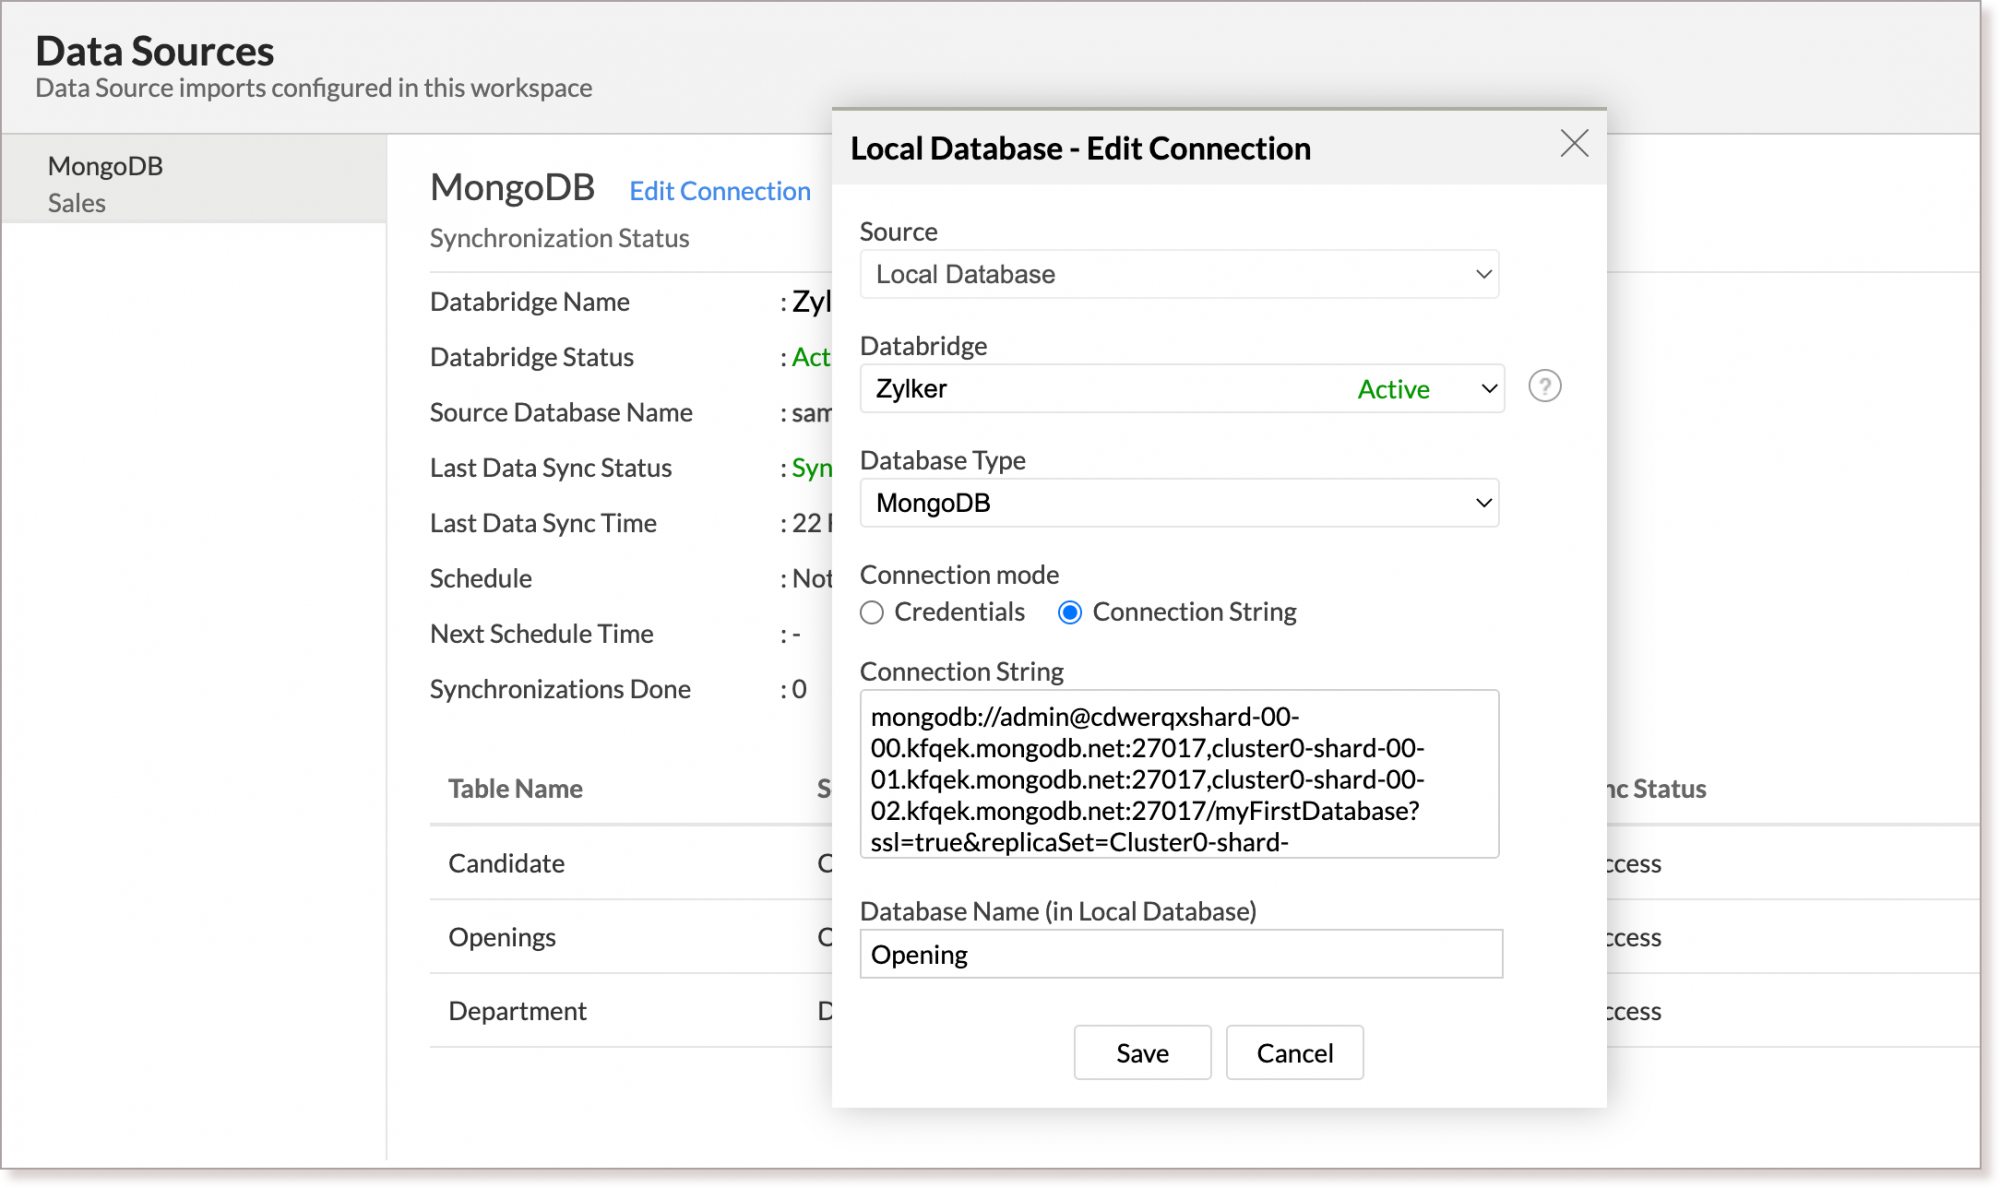This screenshot has height=1188, width=2000.
Task: Click the Table Name column header
Action: click(x=515, y=789)
